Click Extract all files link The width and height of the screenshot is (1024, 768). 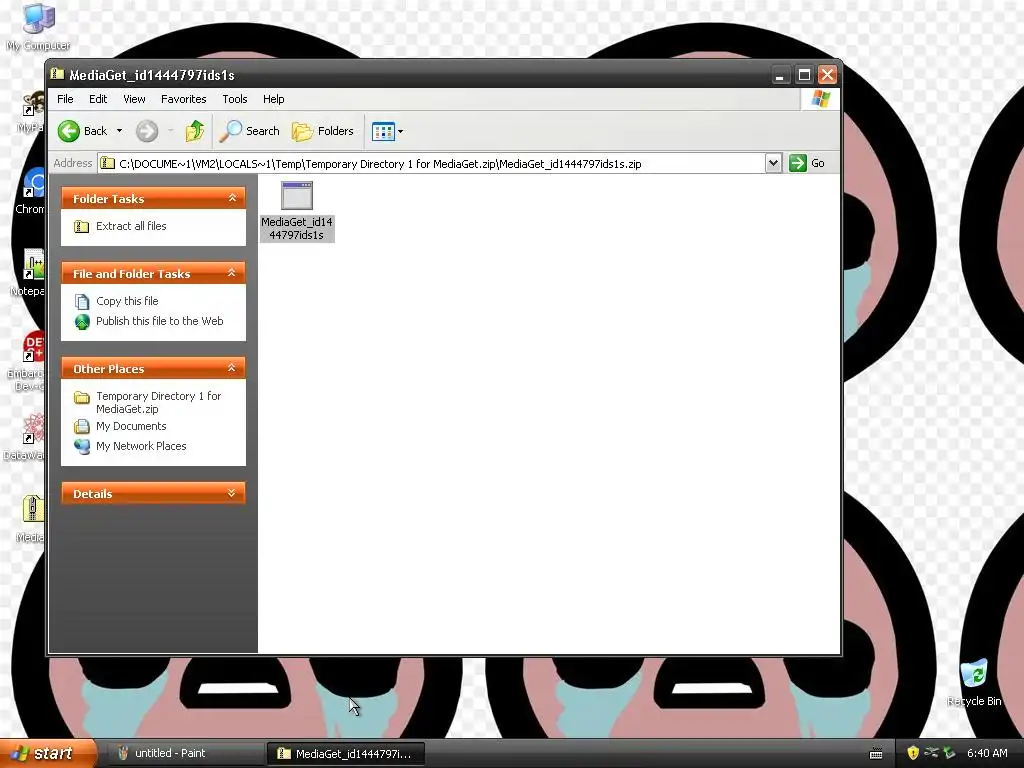131,226
